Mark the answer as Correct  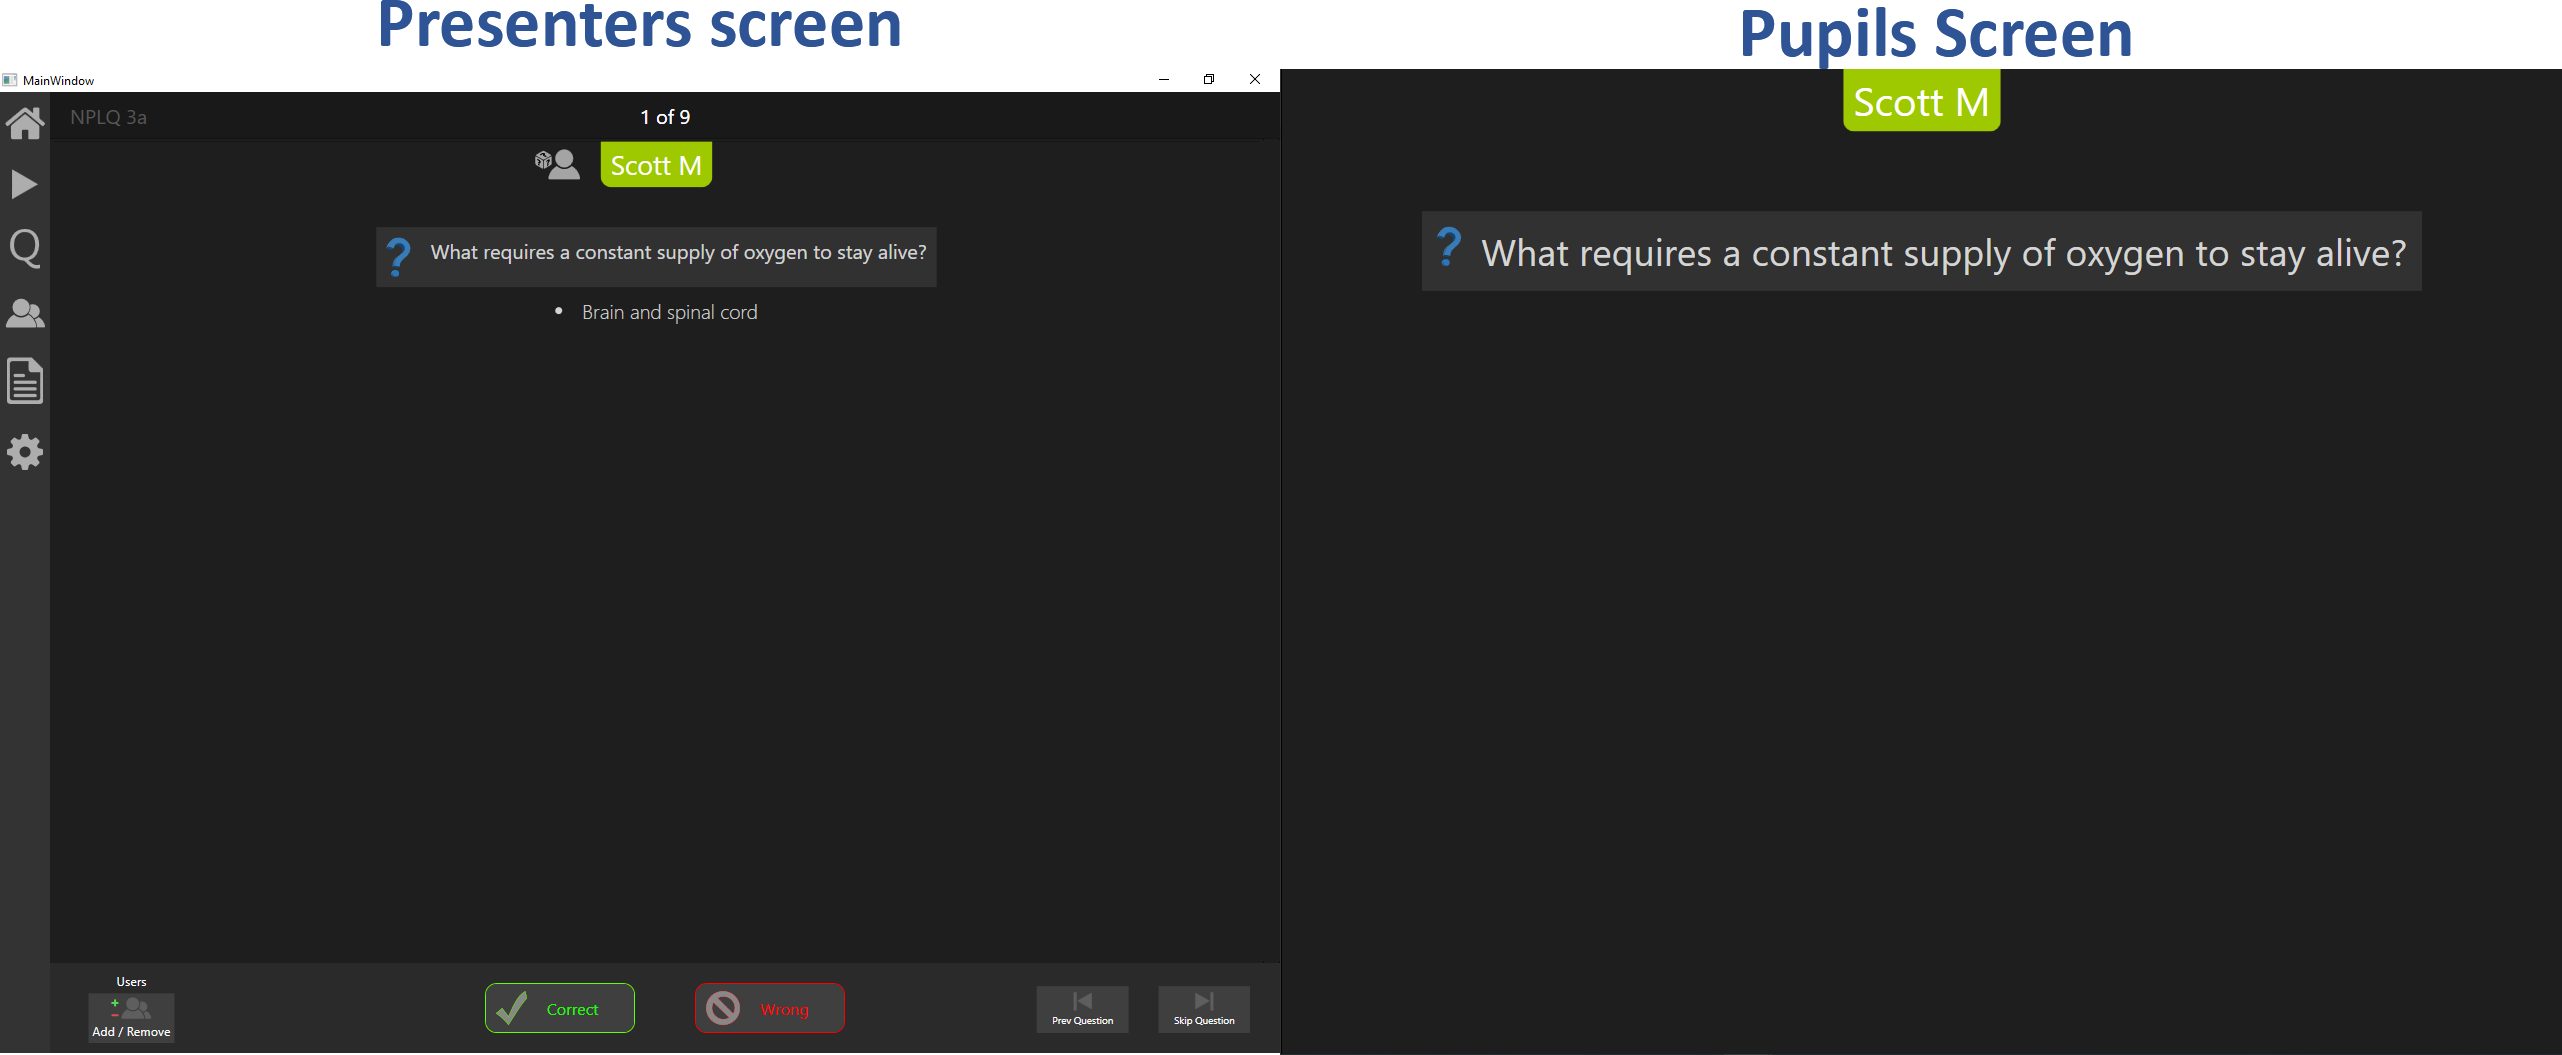tap(559, 1008)
